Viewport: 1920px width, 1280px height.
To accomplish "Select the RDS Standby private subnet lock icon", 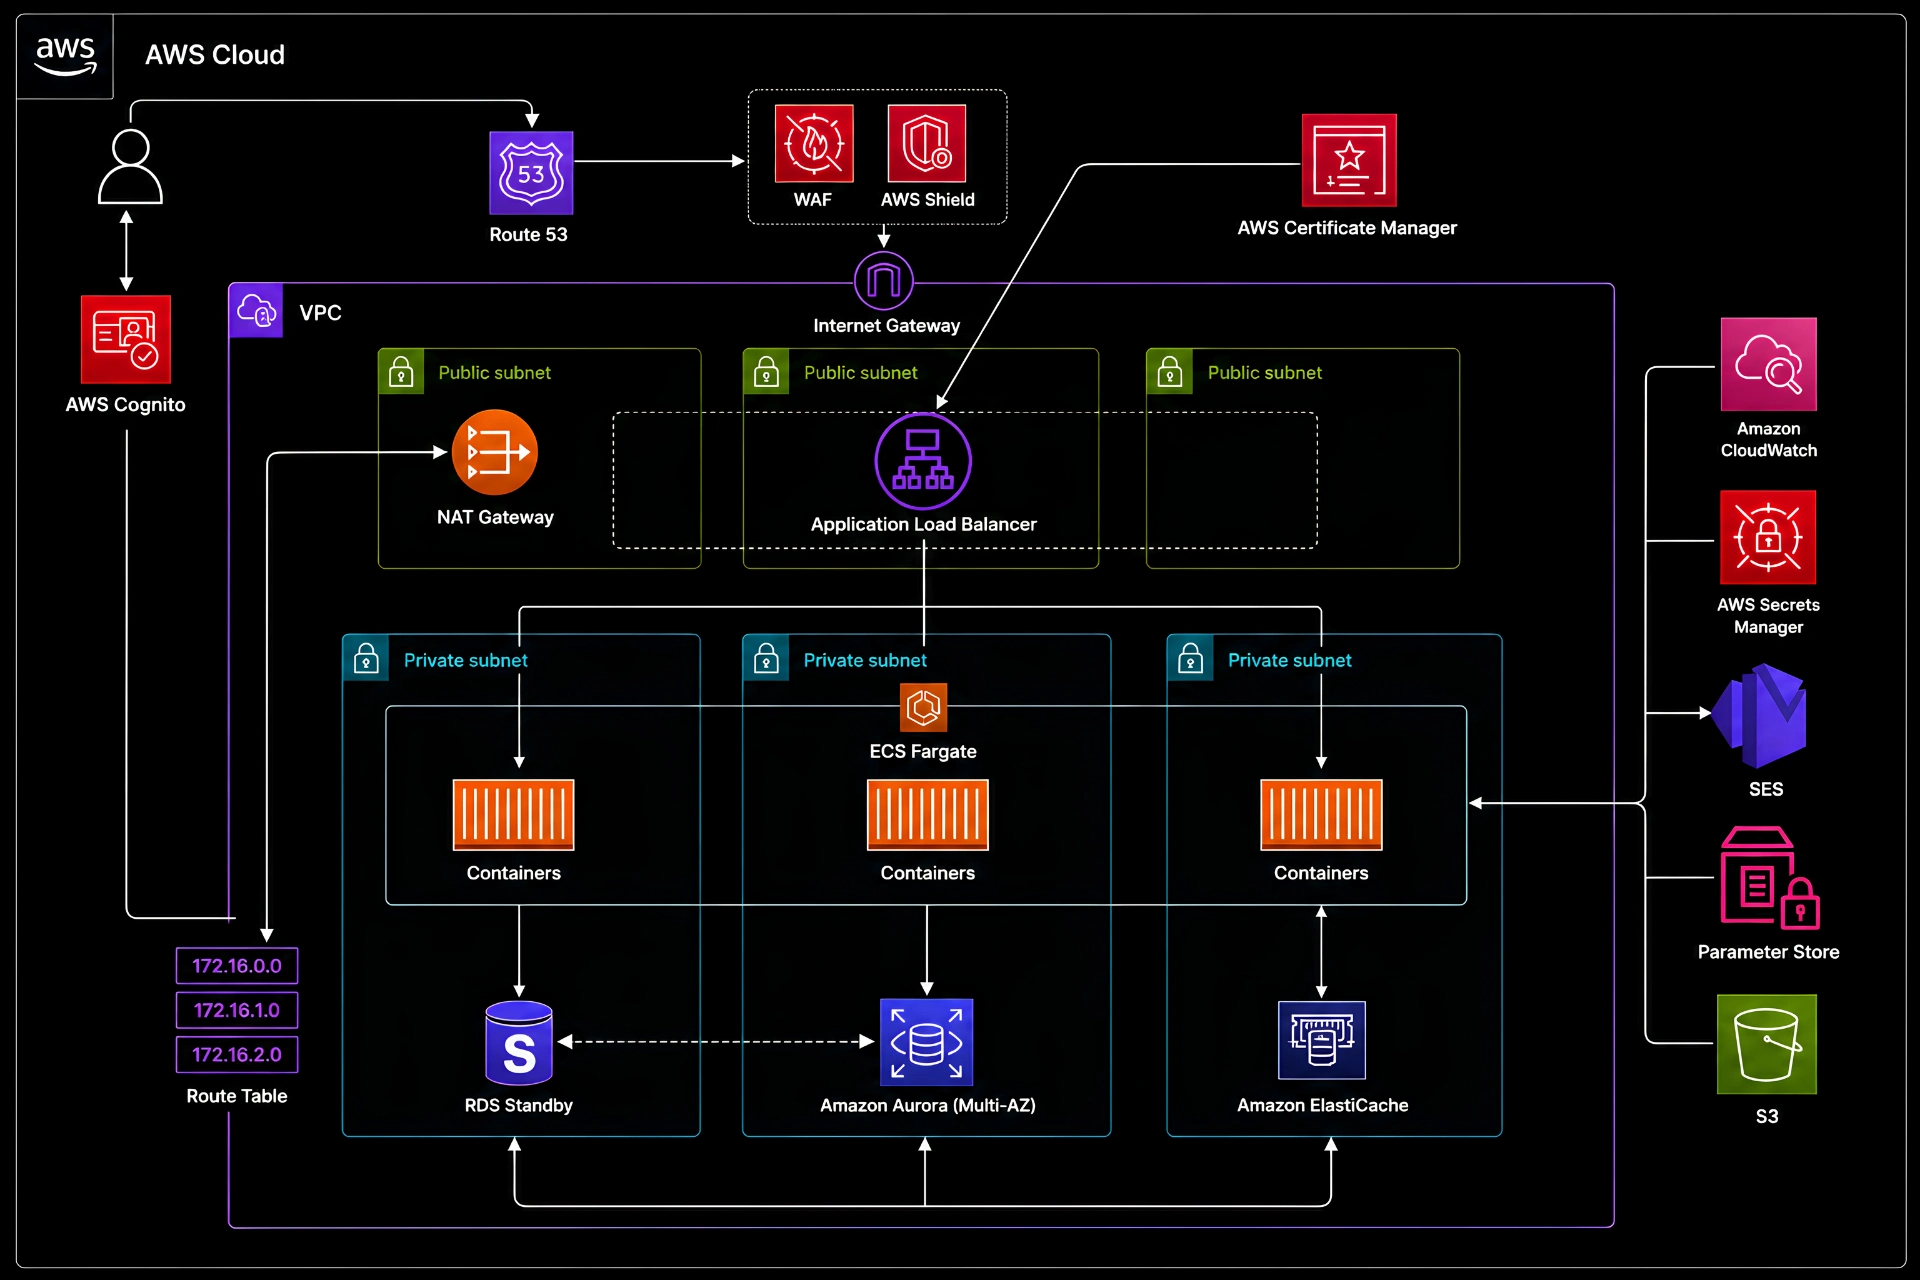I will pyautogui.click(x=366, y=659).
